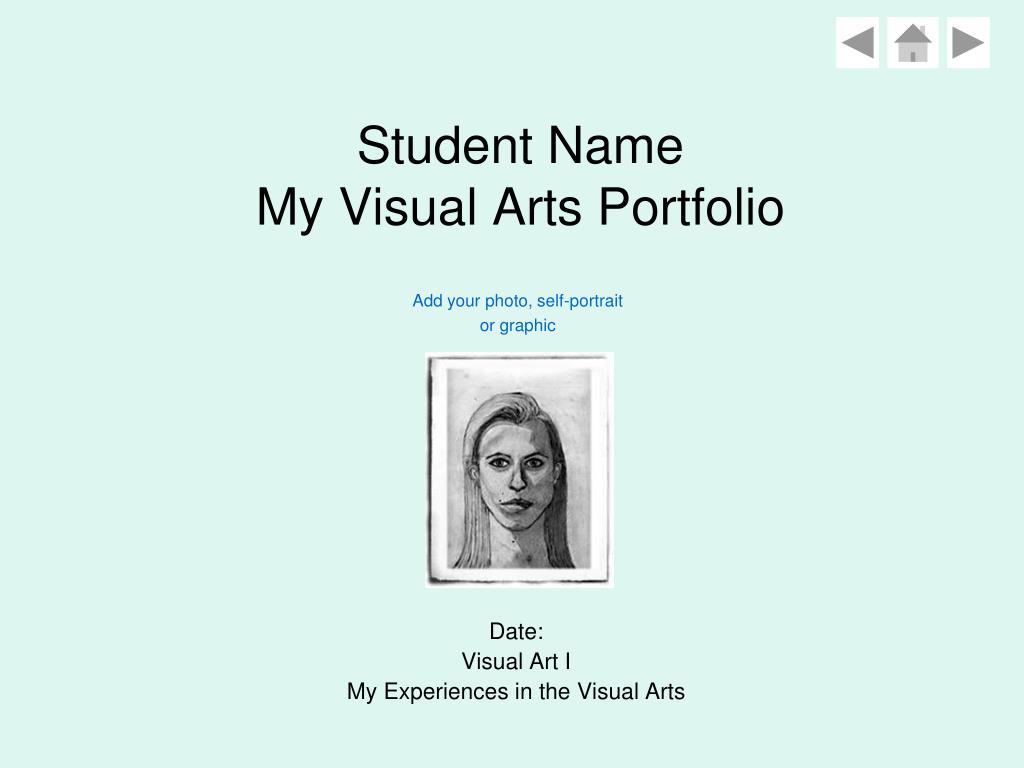Image resolution: width=1024 pixels, height=768 pixels.
Task: Place cursor on the 'Date:' line
Action: click(x=516, y=632)
